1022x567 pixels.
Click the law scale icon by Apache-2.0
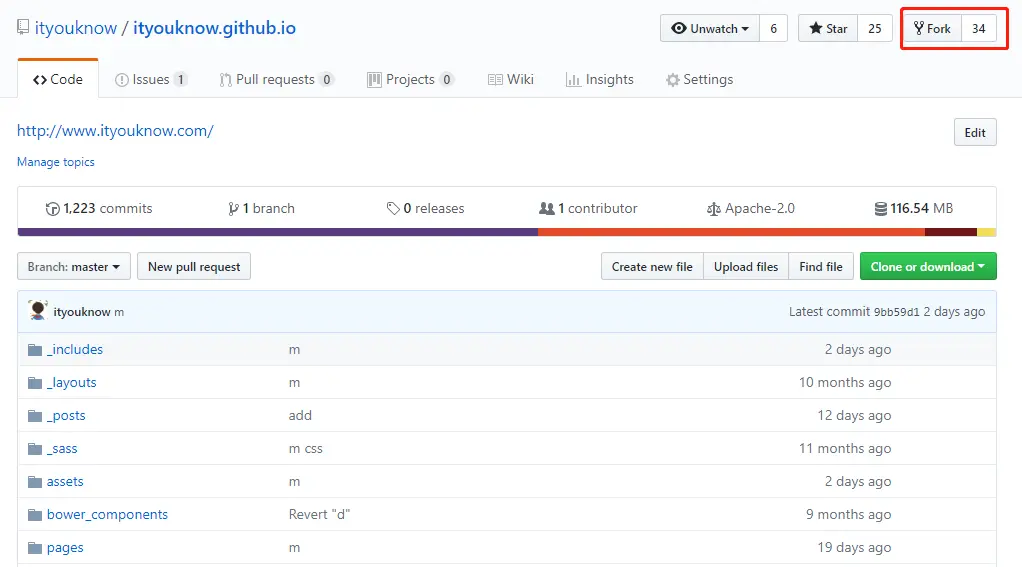714,209
